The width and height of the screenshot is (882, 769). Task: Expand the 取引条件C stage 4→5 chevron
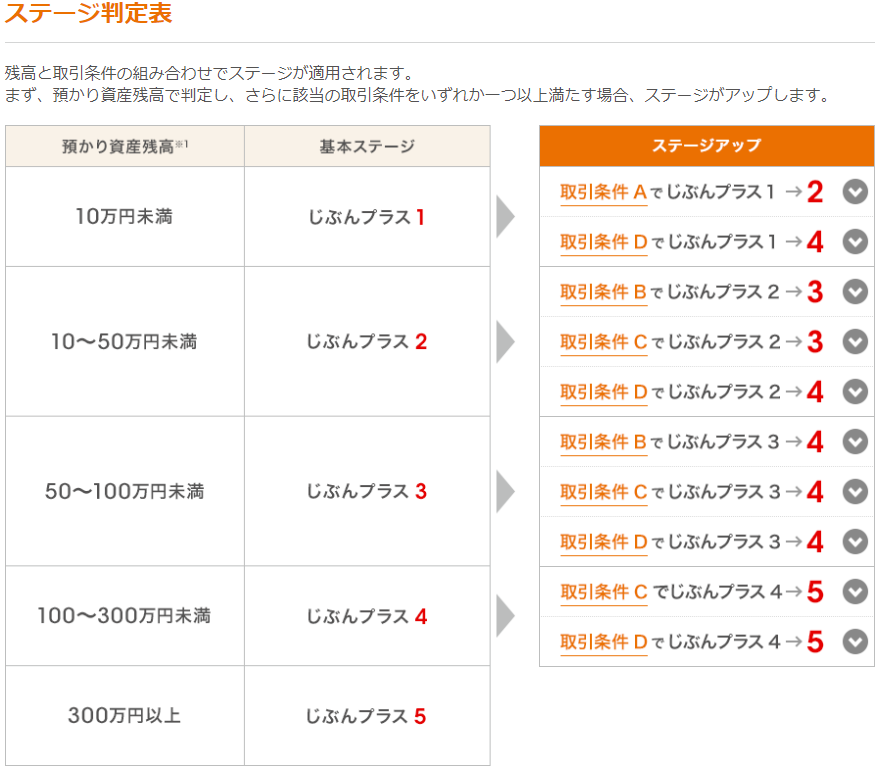coord(854,592)
